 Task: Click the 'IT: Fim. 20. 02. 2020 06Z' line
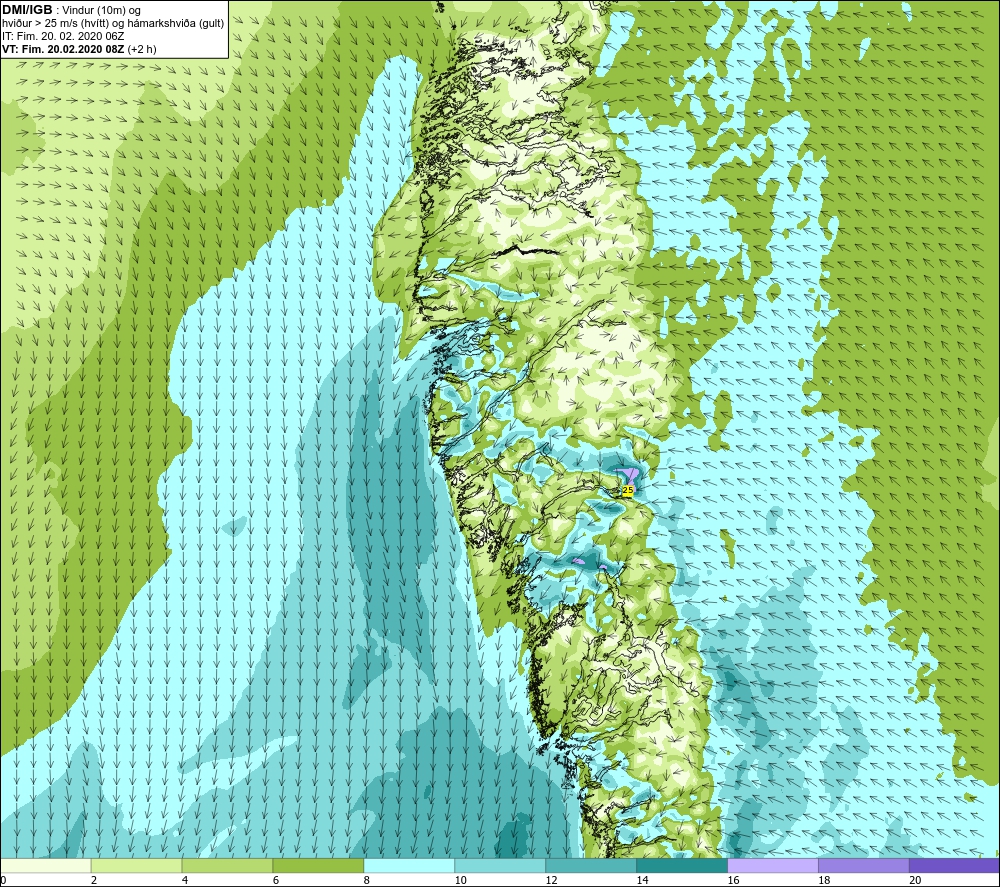point(62,36)
